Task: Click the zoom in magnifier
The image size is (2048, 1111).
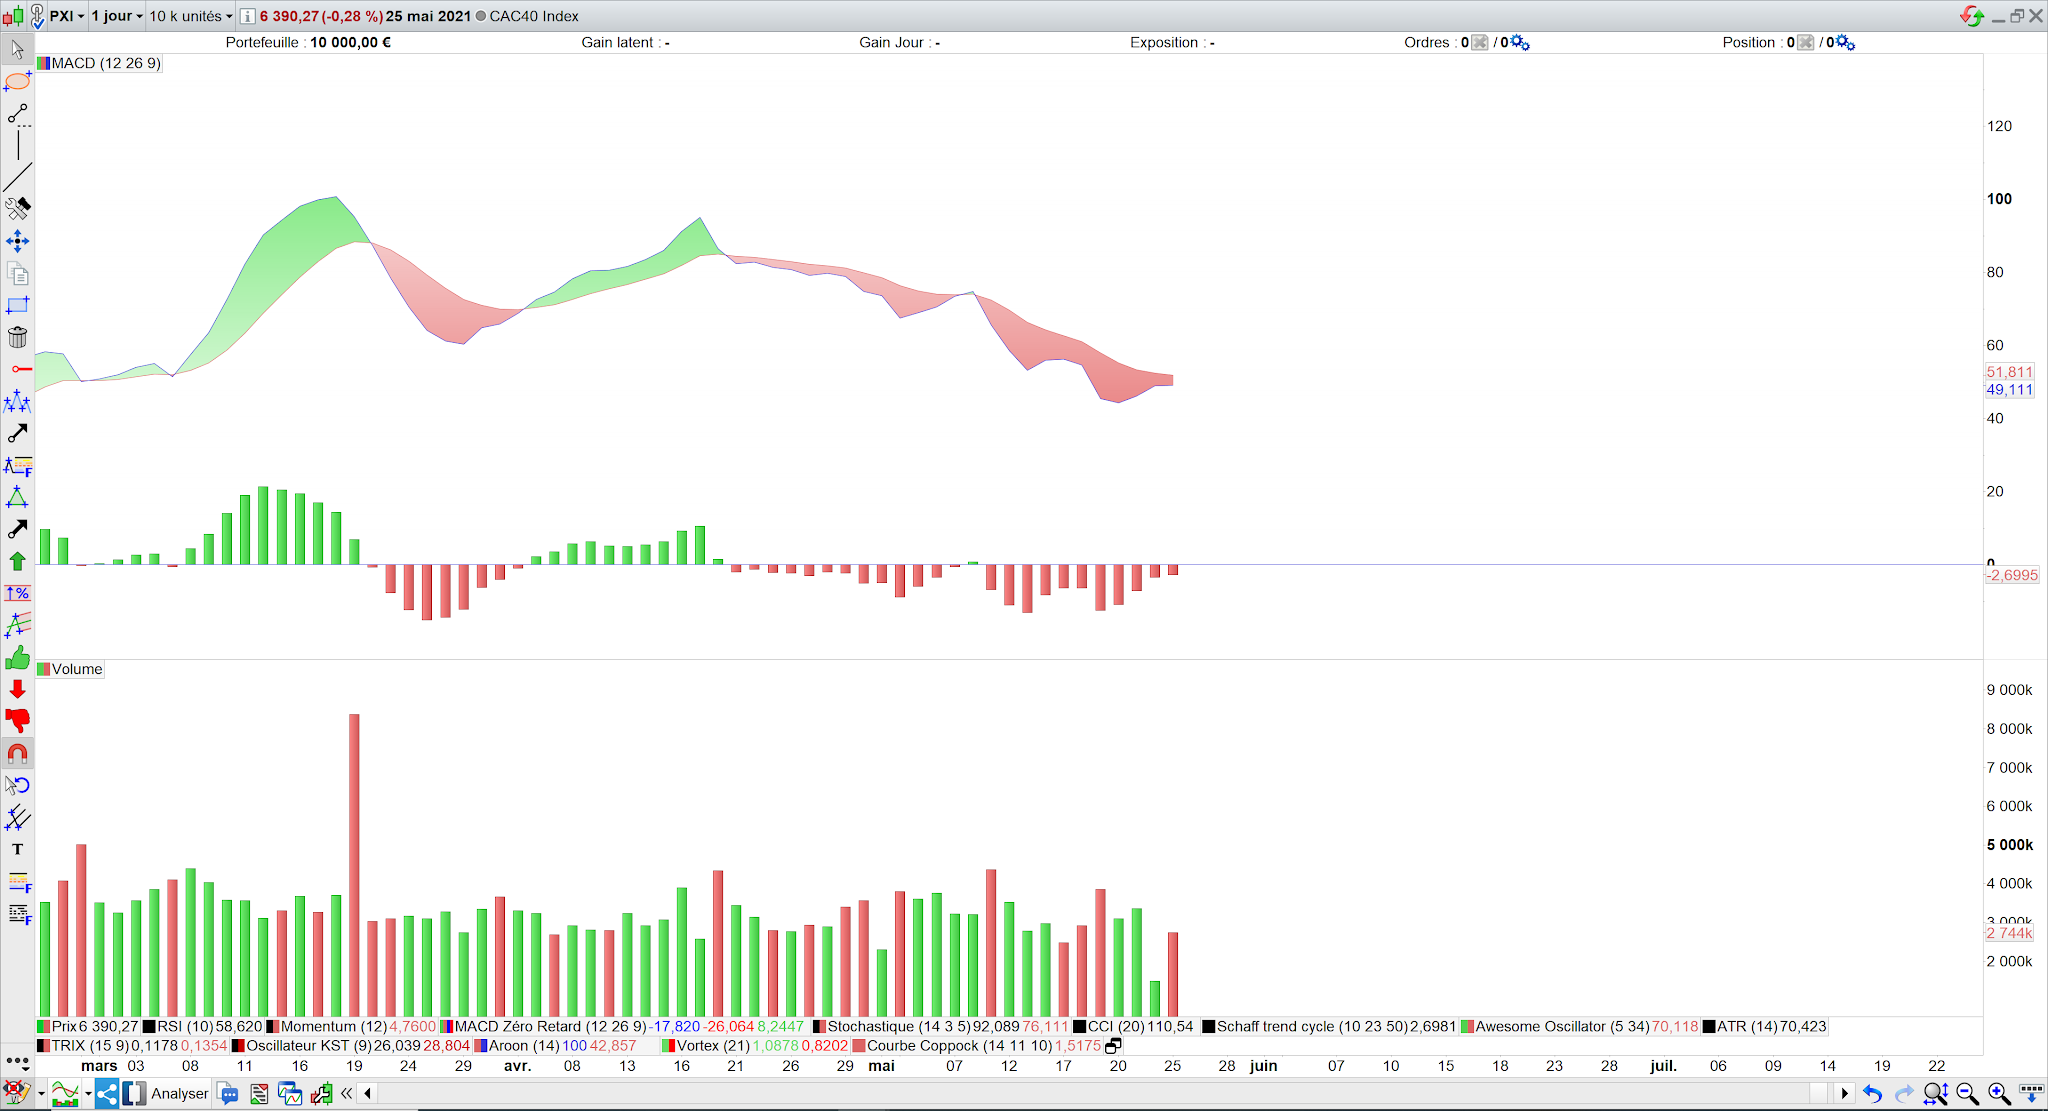Action: click(x=1999, y=1094)
